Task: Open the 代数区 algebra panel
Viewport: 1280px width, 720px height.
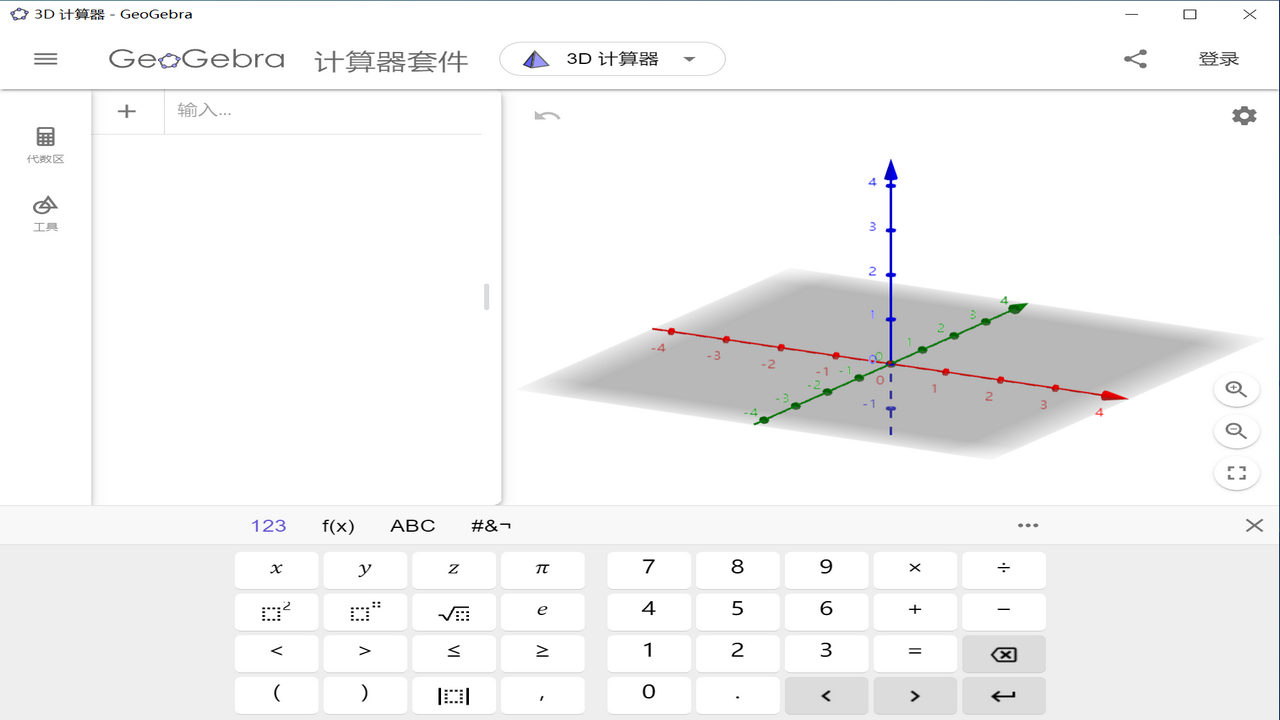Action: [44, 142]
